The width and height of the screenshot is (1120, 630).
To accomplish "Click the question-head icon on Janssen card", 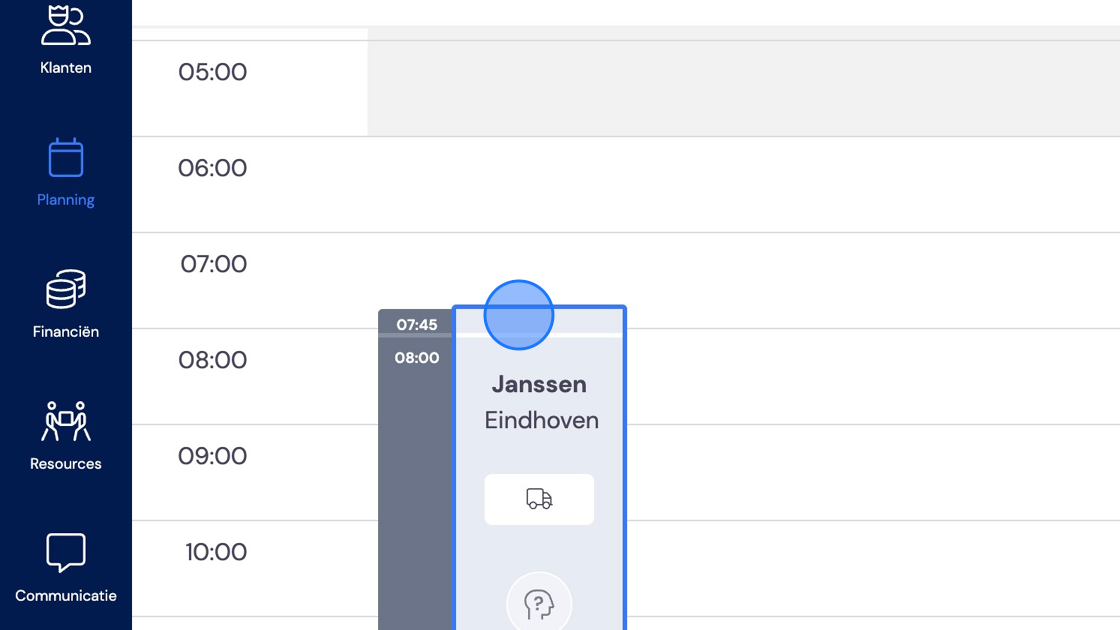I will (539, 604).
